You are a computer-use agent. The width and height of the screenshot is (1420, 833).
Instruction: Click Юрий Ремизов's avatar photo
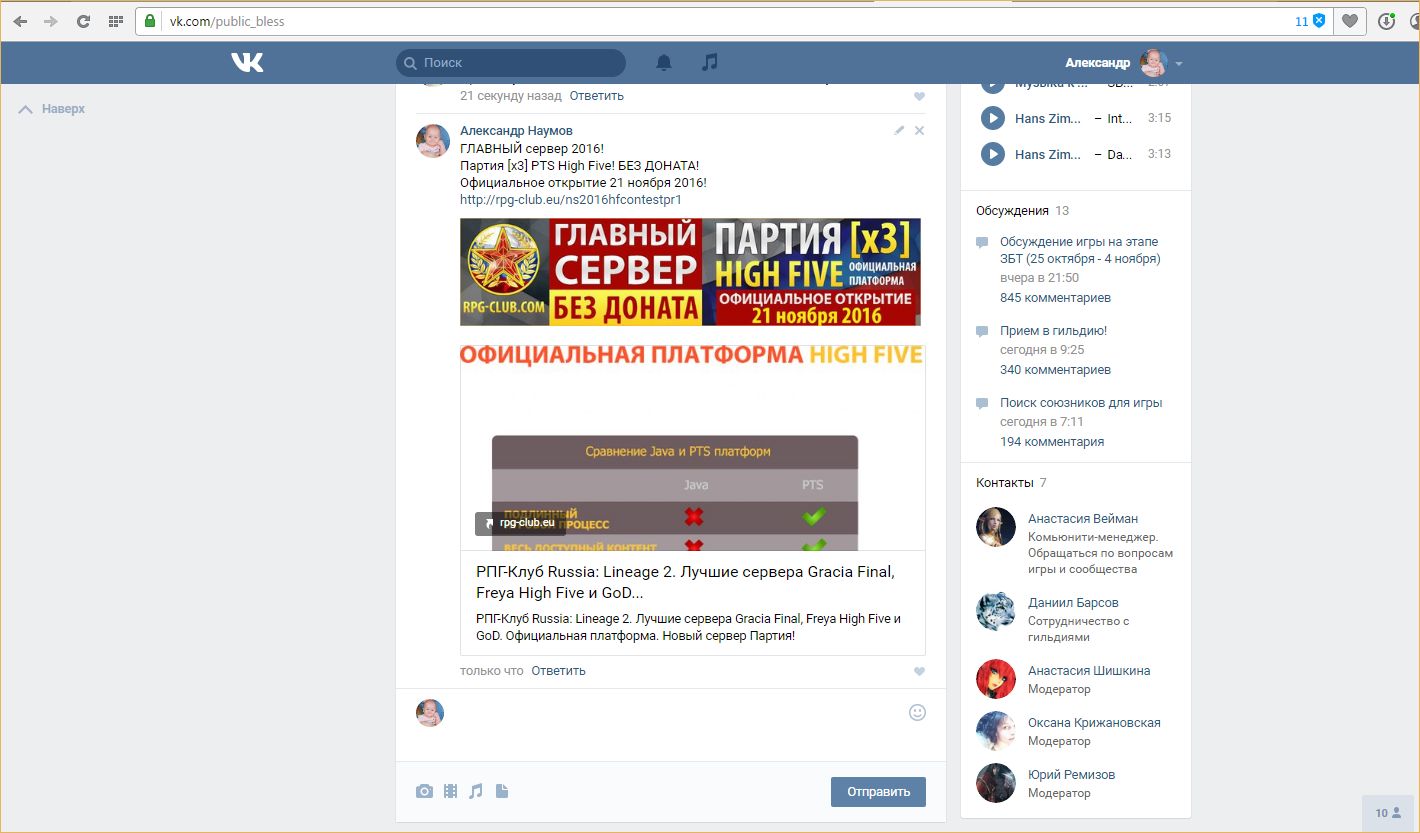pyautogui.click(x=996, y=783)
